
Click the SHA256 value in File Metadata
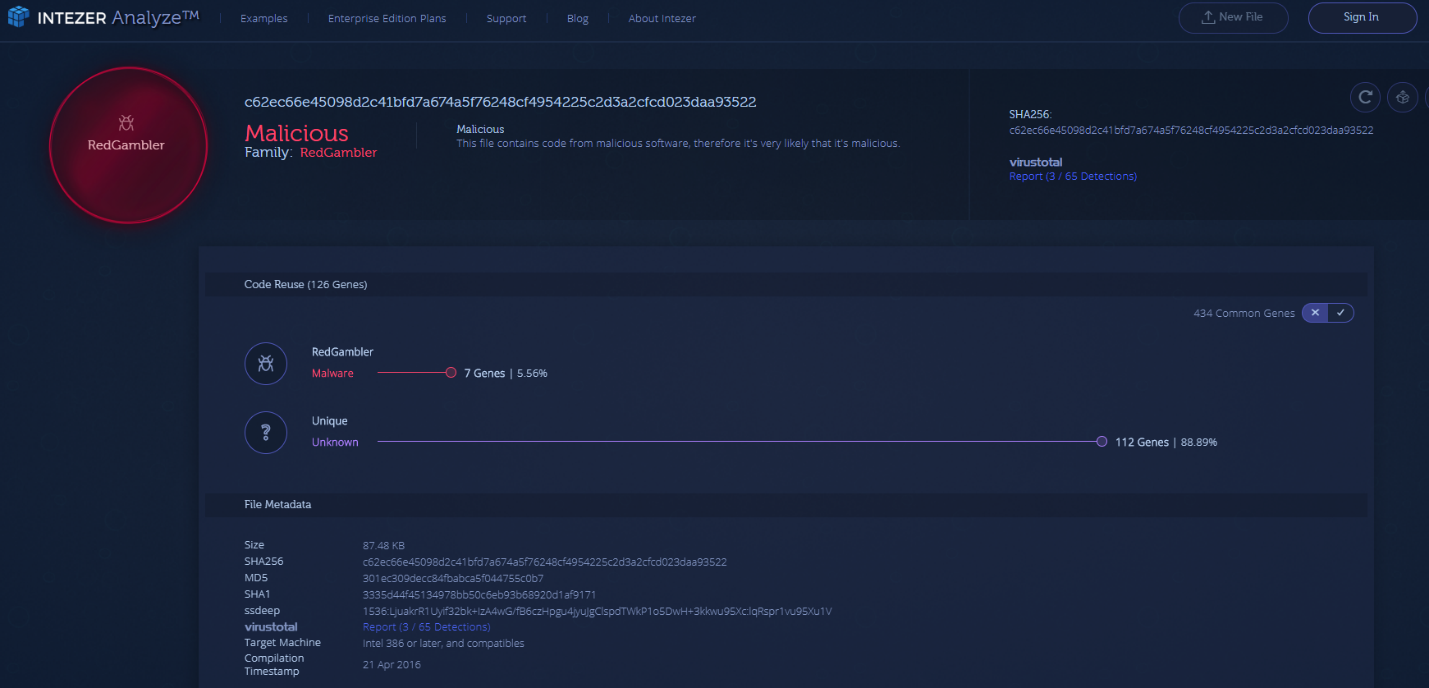[544, 562]
